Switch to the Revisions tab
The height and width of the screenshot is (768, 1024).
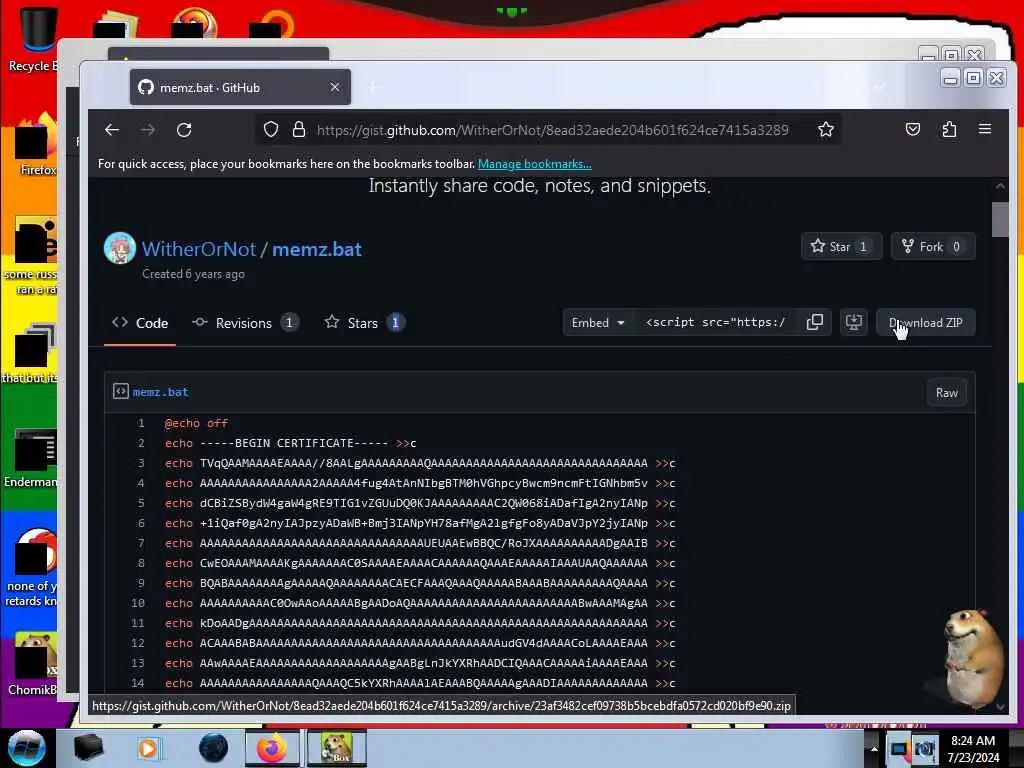tap(246, 323)
